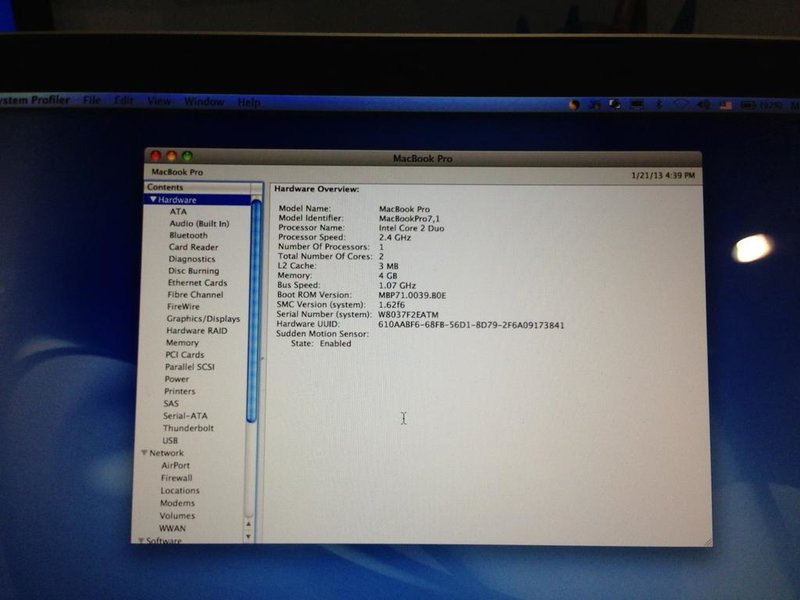Select the Hardware category row
The image size is (800, 600).
[198, 199]
